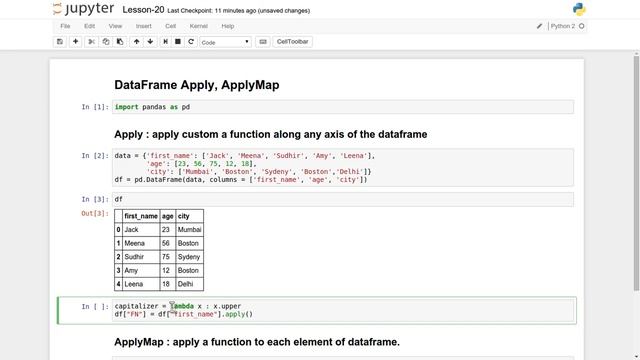The width and height of the screenshot is (640, 360).
Task: Open command palette keyboard icon
Action: coord(263,42)
